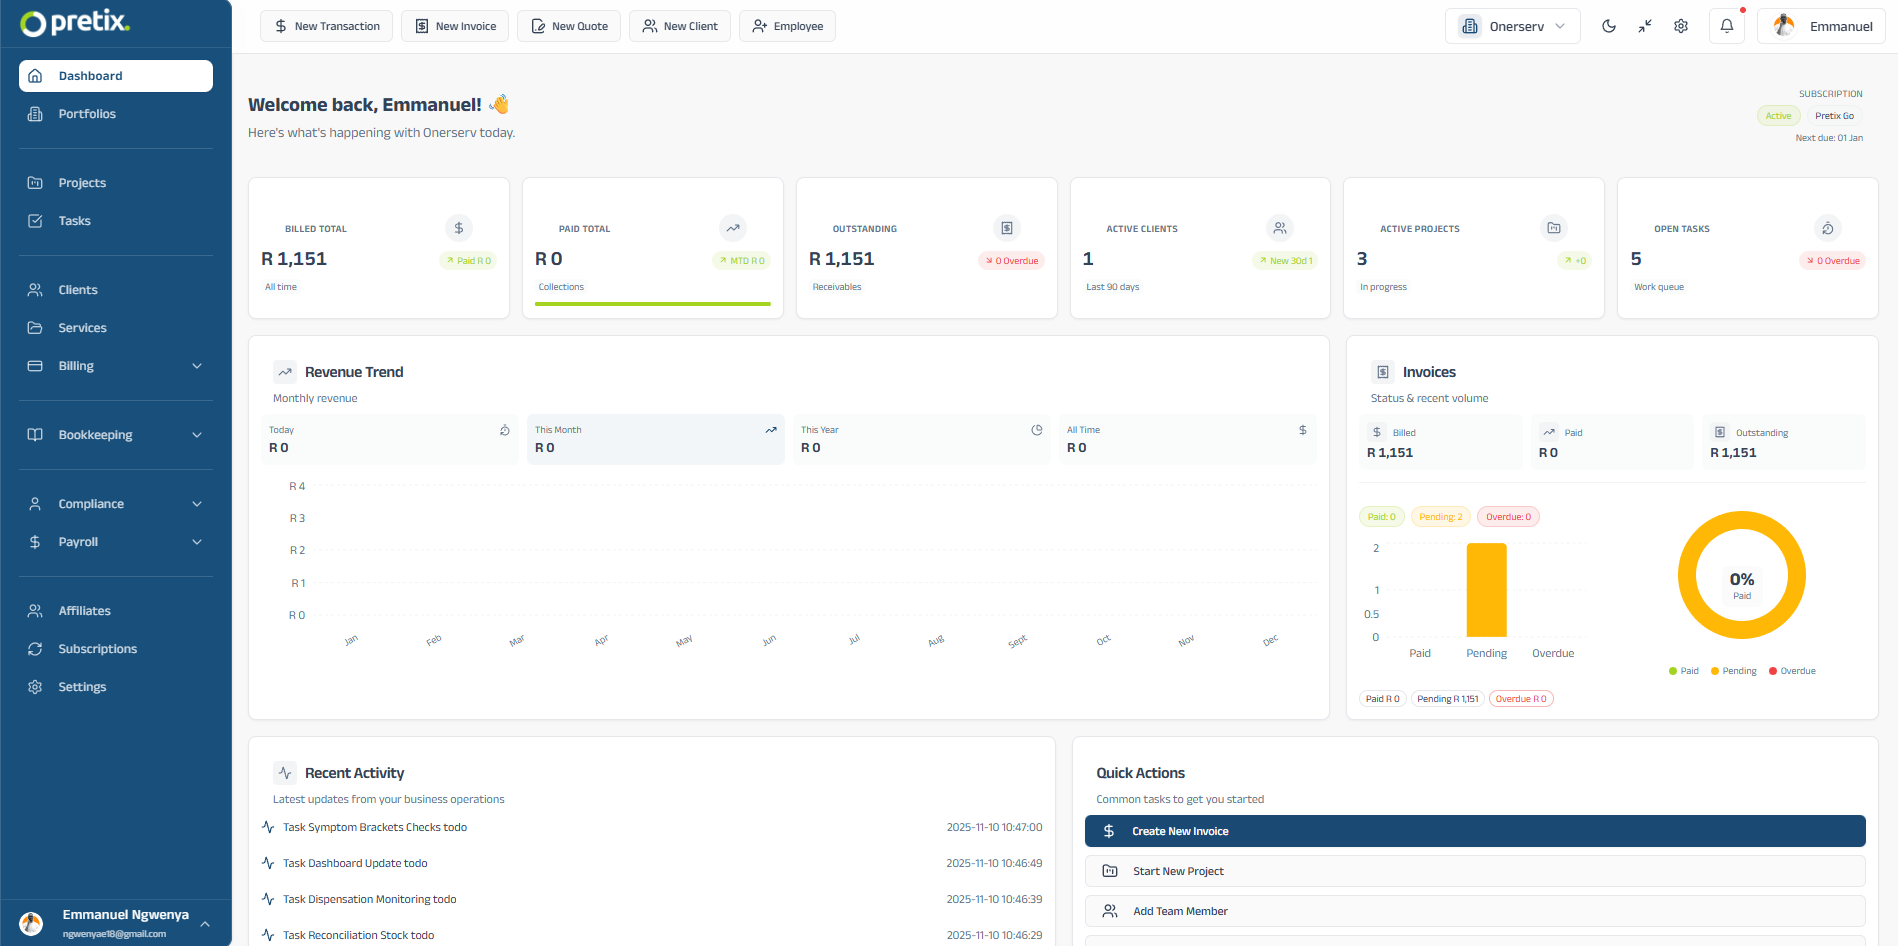
Task: Open the Oneserv workspace dropdown
Action: (x=1512, y=25)
